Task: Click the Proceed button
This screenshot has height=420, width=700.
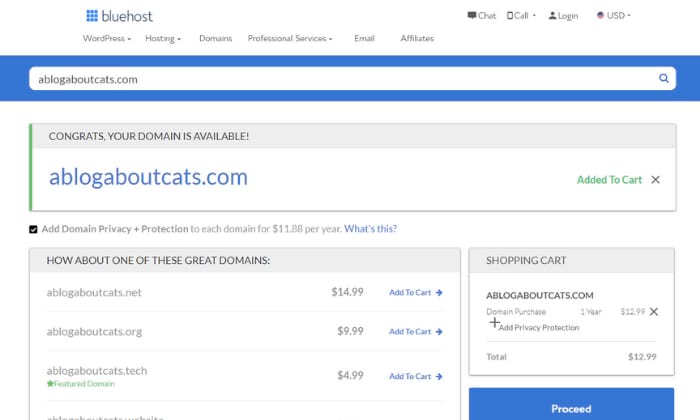Action: pyautogui.click(x=571, y=404)
